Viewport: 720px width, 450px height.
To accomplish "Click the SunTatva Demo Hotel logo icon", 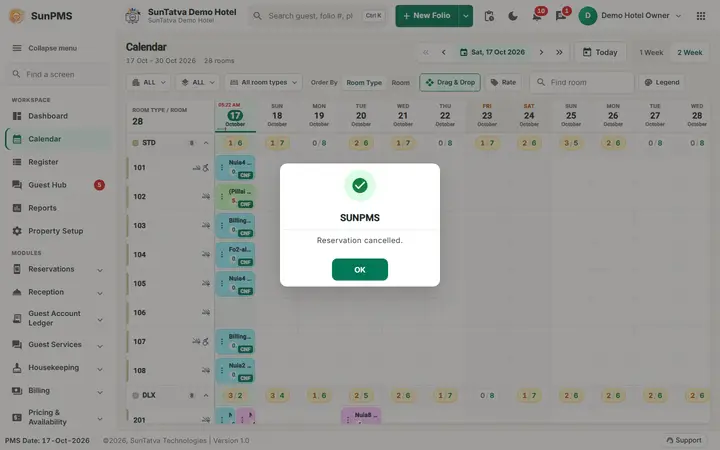I will [x=133, y=16].
